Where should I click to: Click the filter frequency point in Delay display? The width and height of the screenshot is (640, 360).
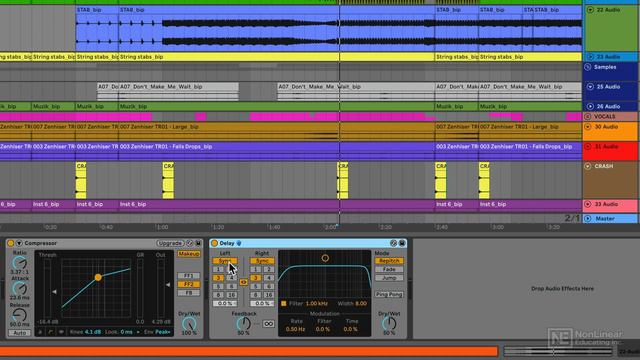(x=325, y=258)
